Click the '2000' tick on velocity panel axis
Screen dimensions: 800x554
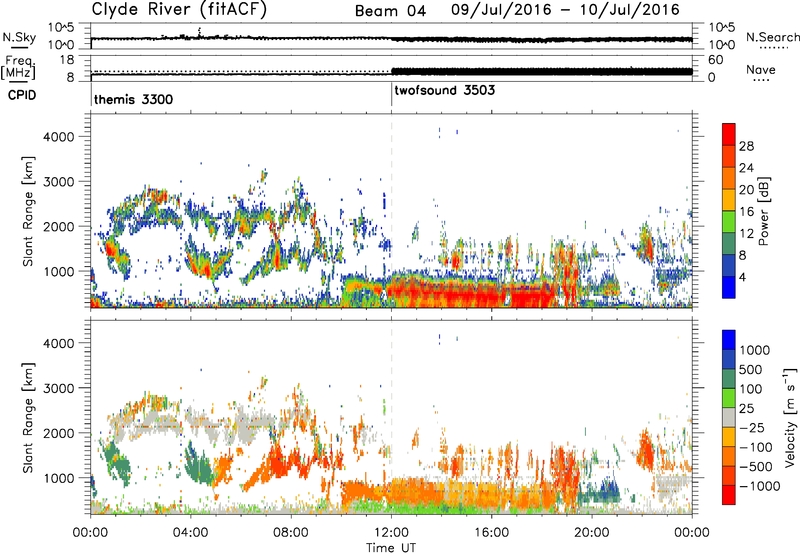click(x=59, y=433)
